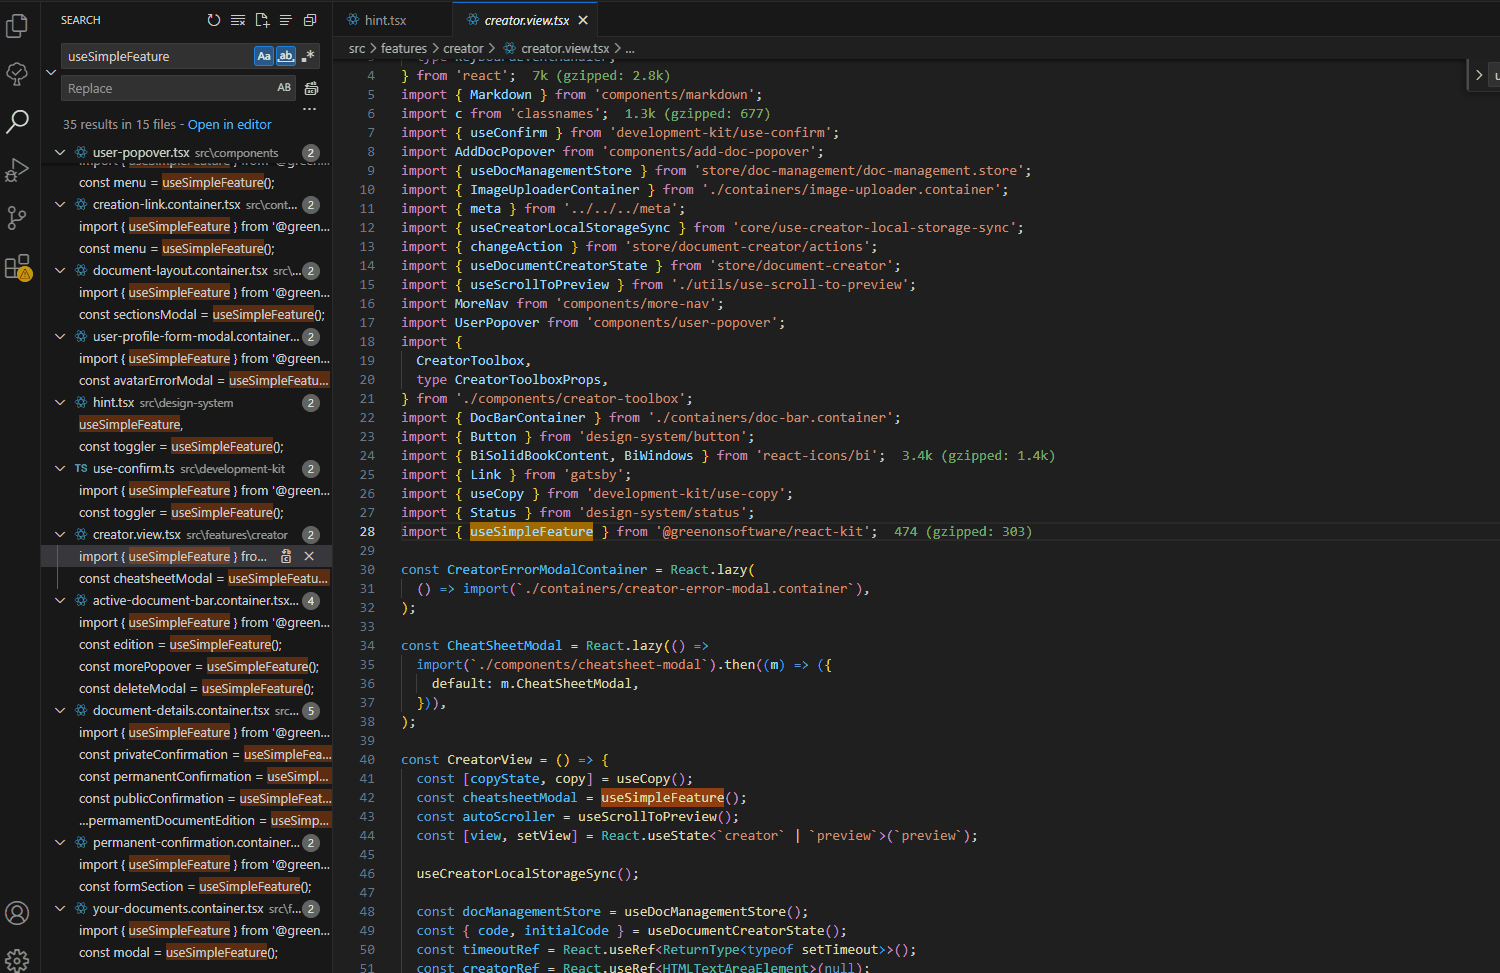The image size is (1500, 973).
Task: Collapse the Replace field toggle chevron
Action: [x=51, y=72]
